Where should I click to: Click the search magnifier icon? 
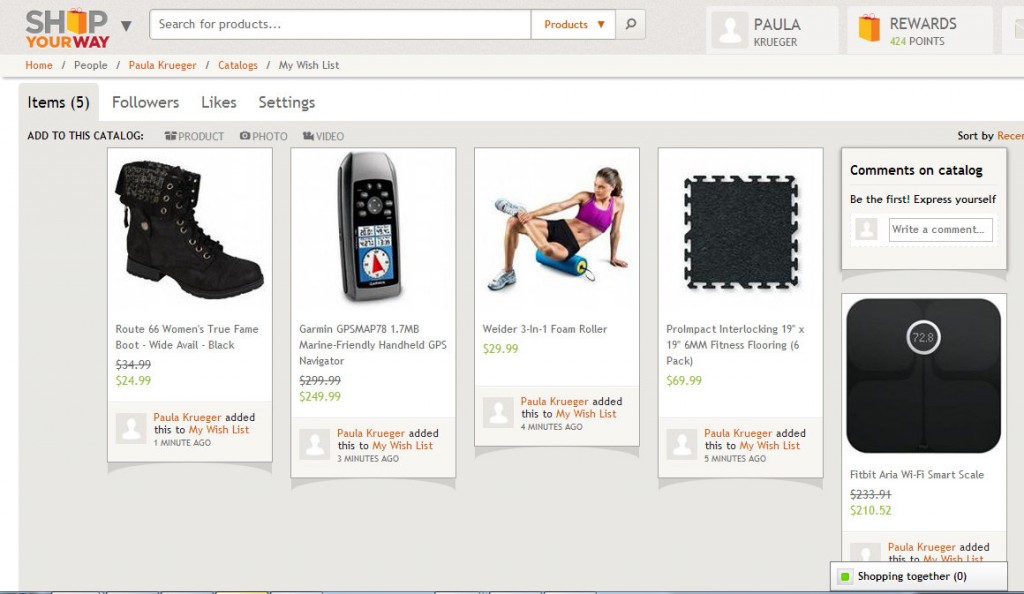[x=630, y=24]
